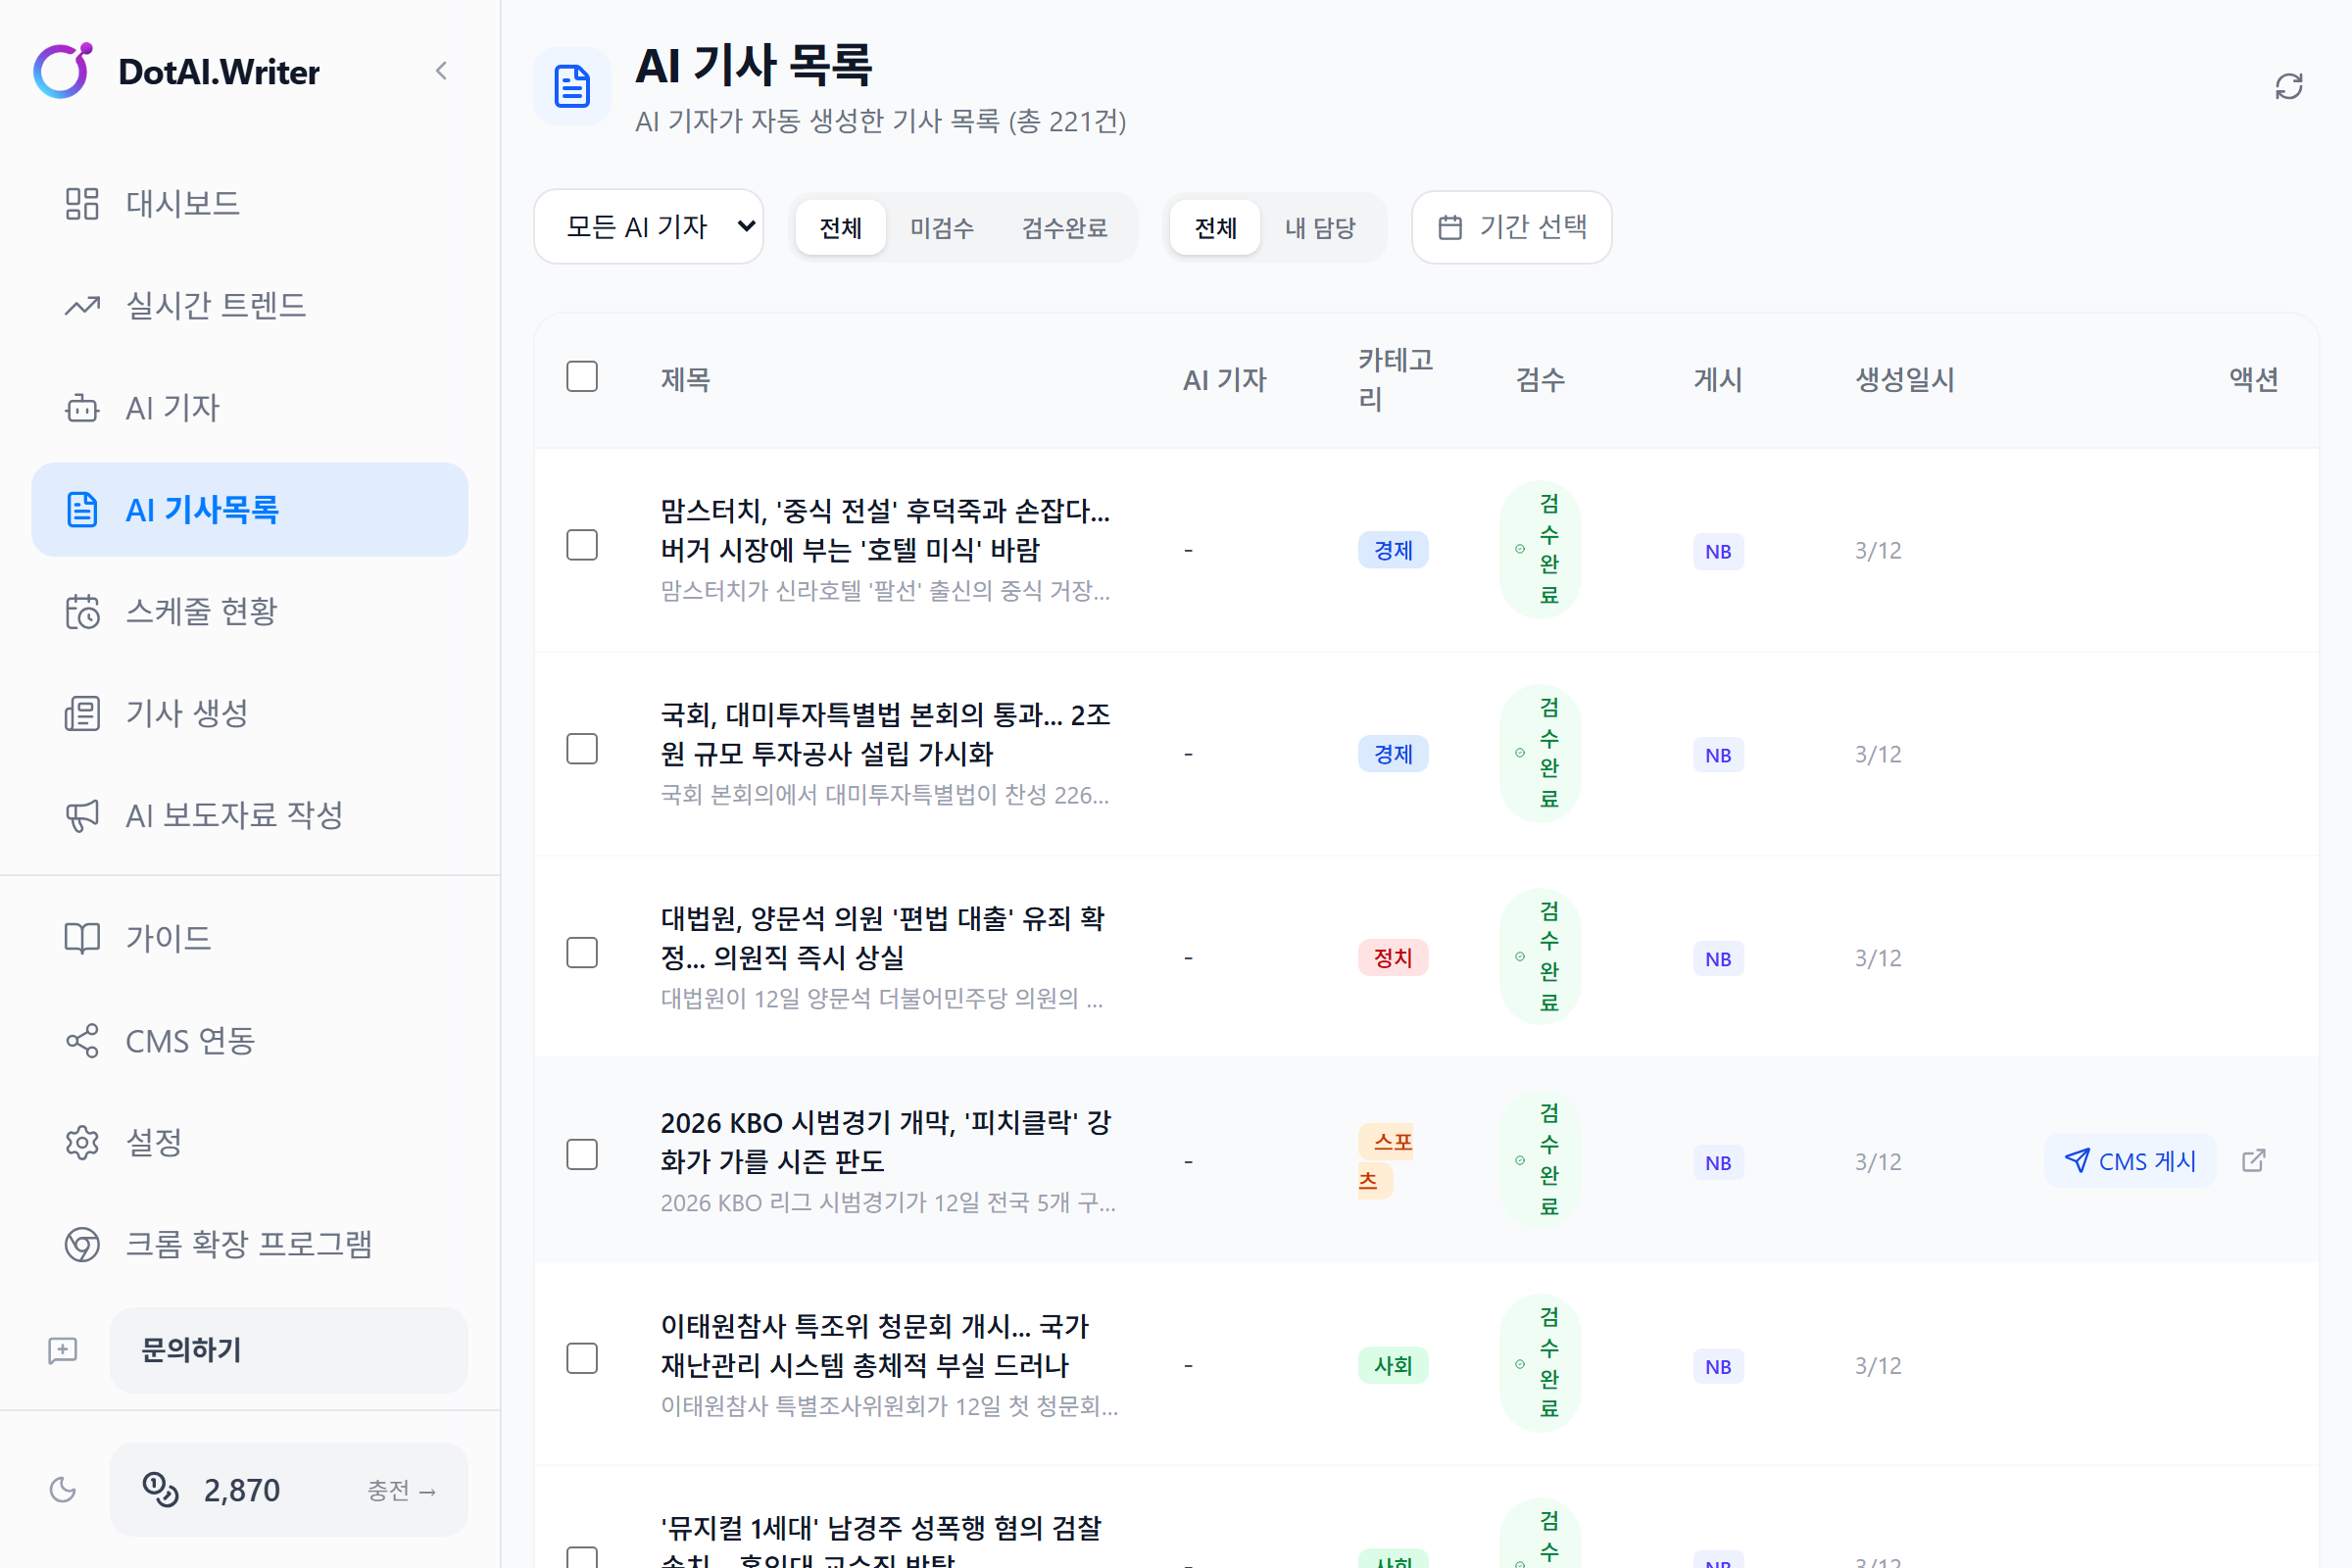Refresh the article list
This screenshot has height=1568, width=2352.
click(x=2289, y=87)
